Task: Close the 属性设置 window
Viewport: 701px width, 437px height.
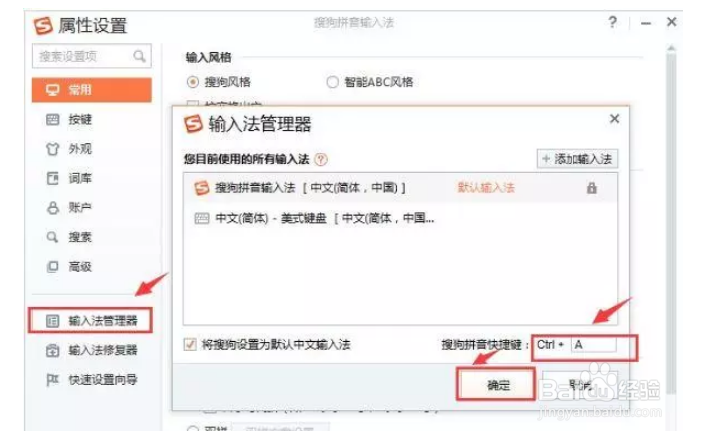Action: tap(671, 21)
